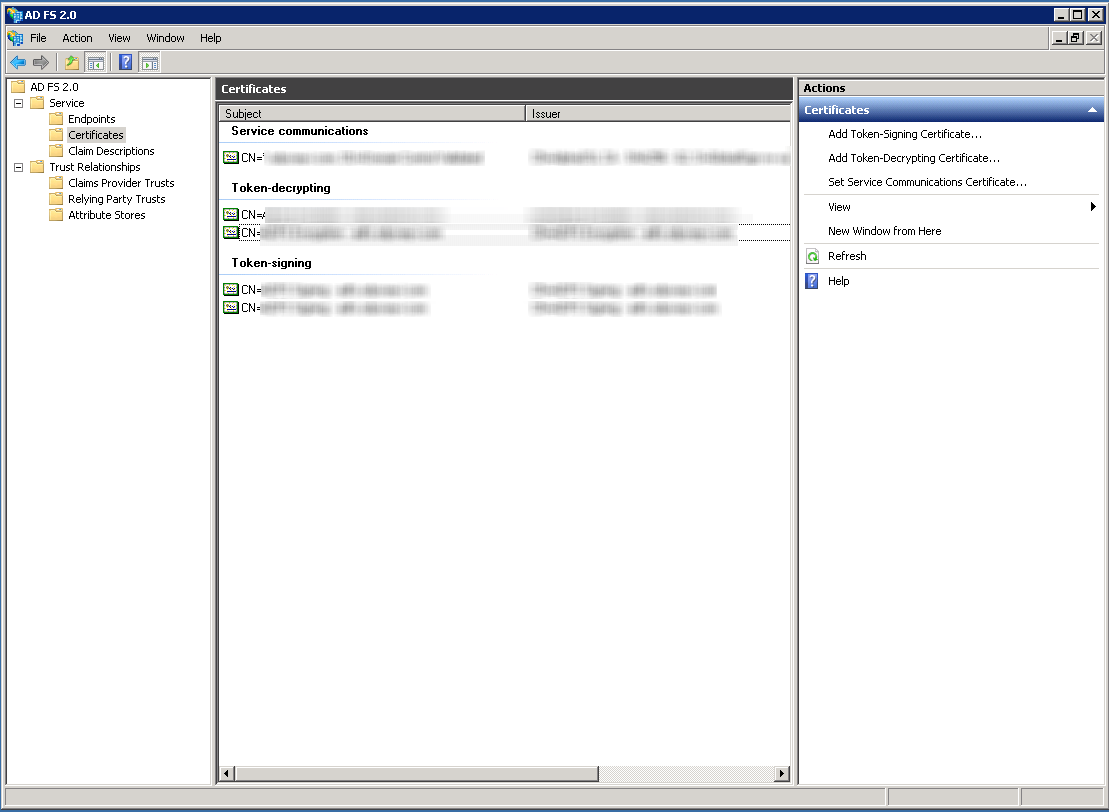Select the Trust Relationships tree item
The height and width of the screenshot is (812, 1109).
click(x=95, y=167)
